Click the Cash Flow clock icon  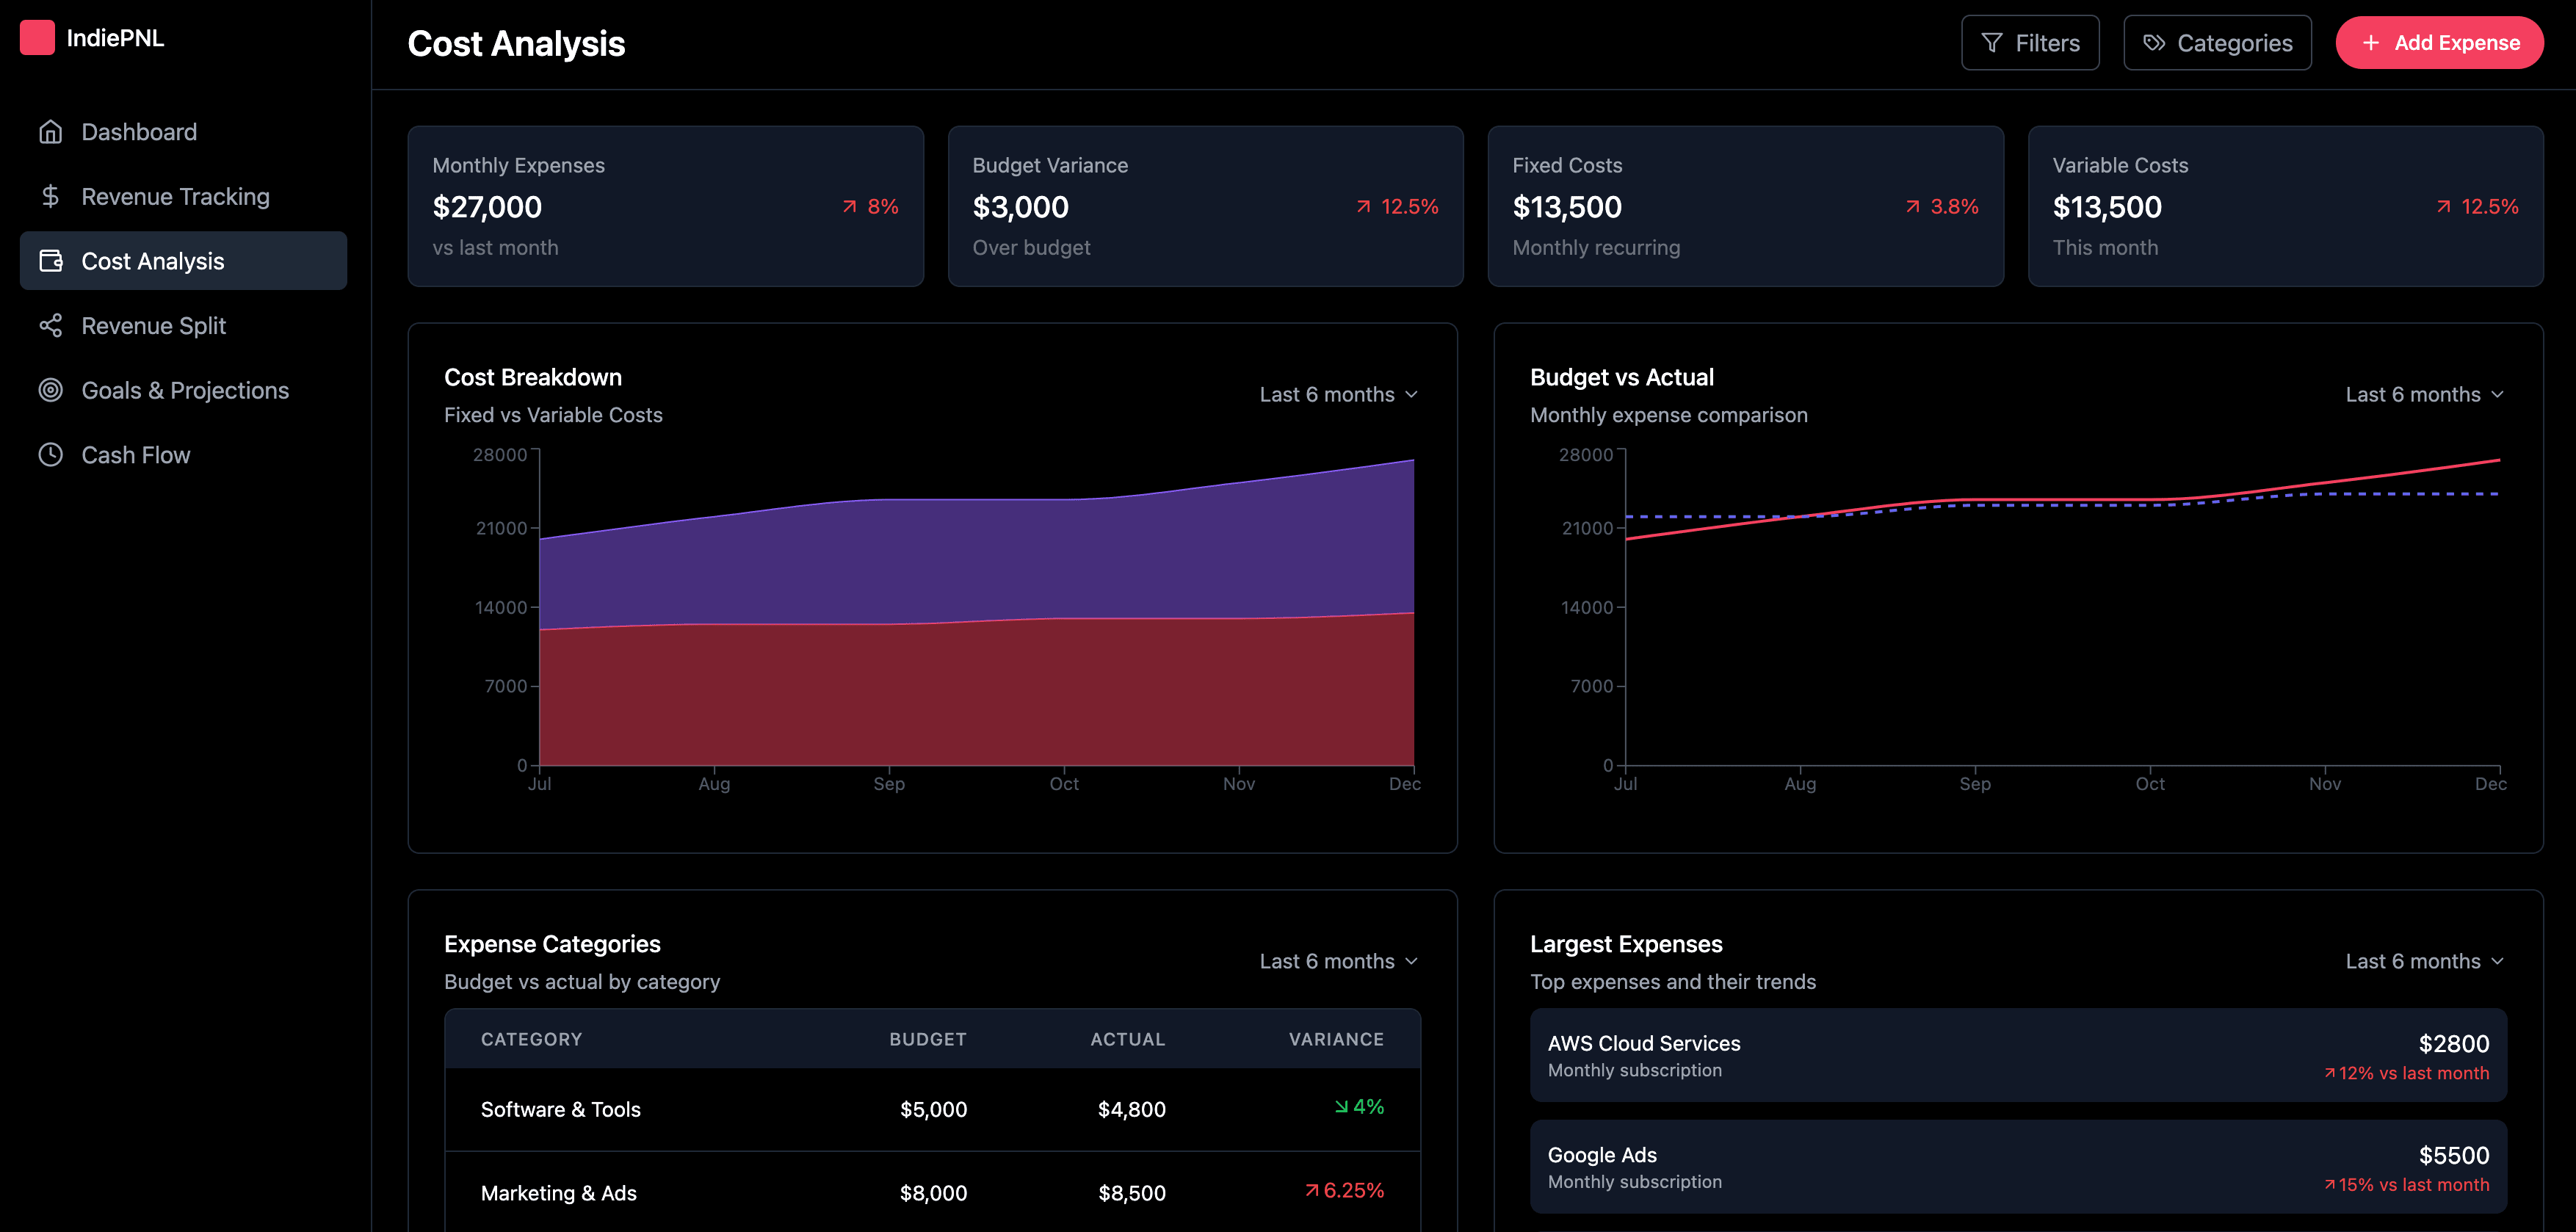click(x=50, y=455)
